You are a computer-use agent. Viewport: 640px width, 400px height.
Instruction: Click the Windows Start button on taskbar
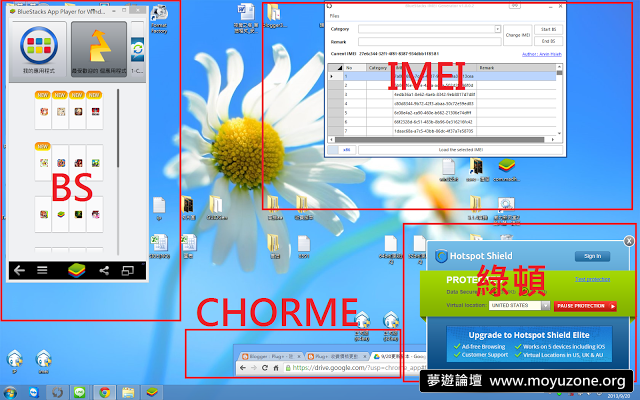9,393
